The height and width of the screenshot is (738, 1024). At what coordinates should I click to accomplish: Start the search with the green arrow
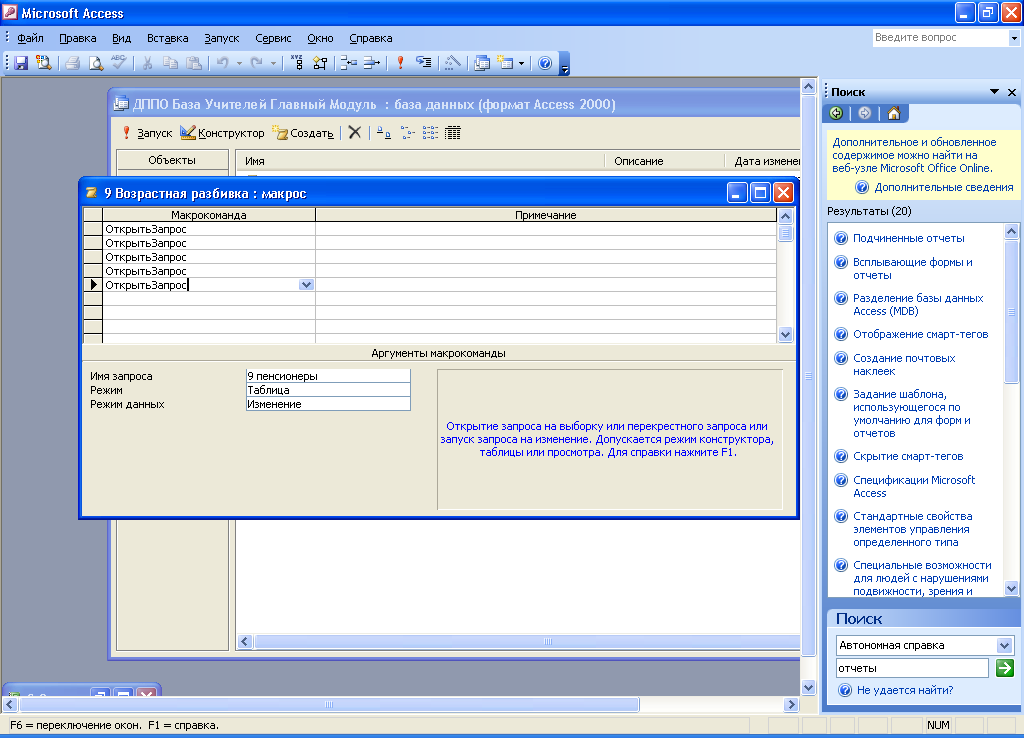pyautogui.click(x=1004, y=667)
